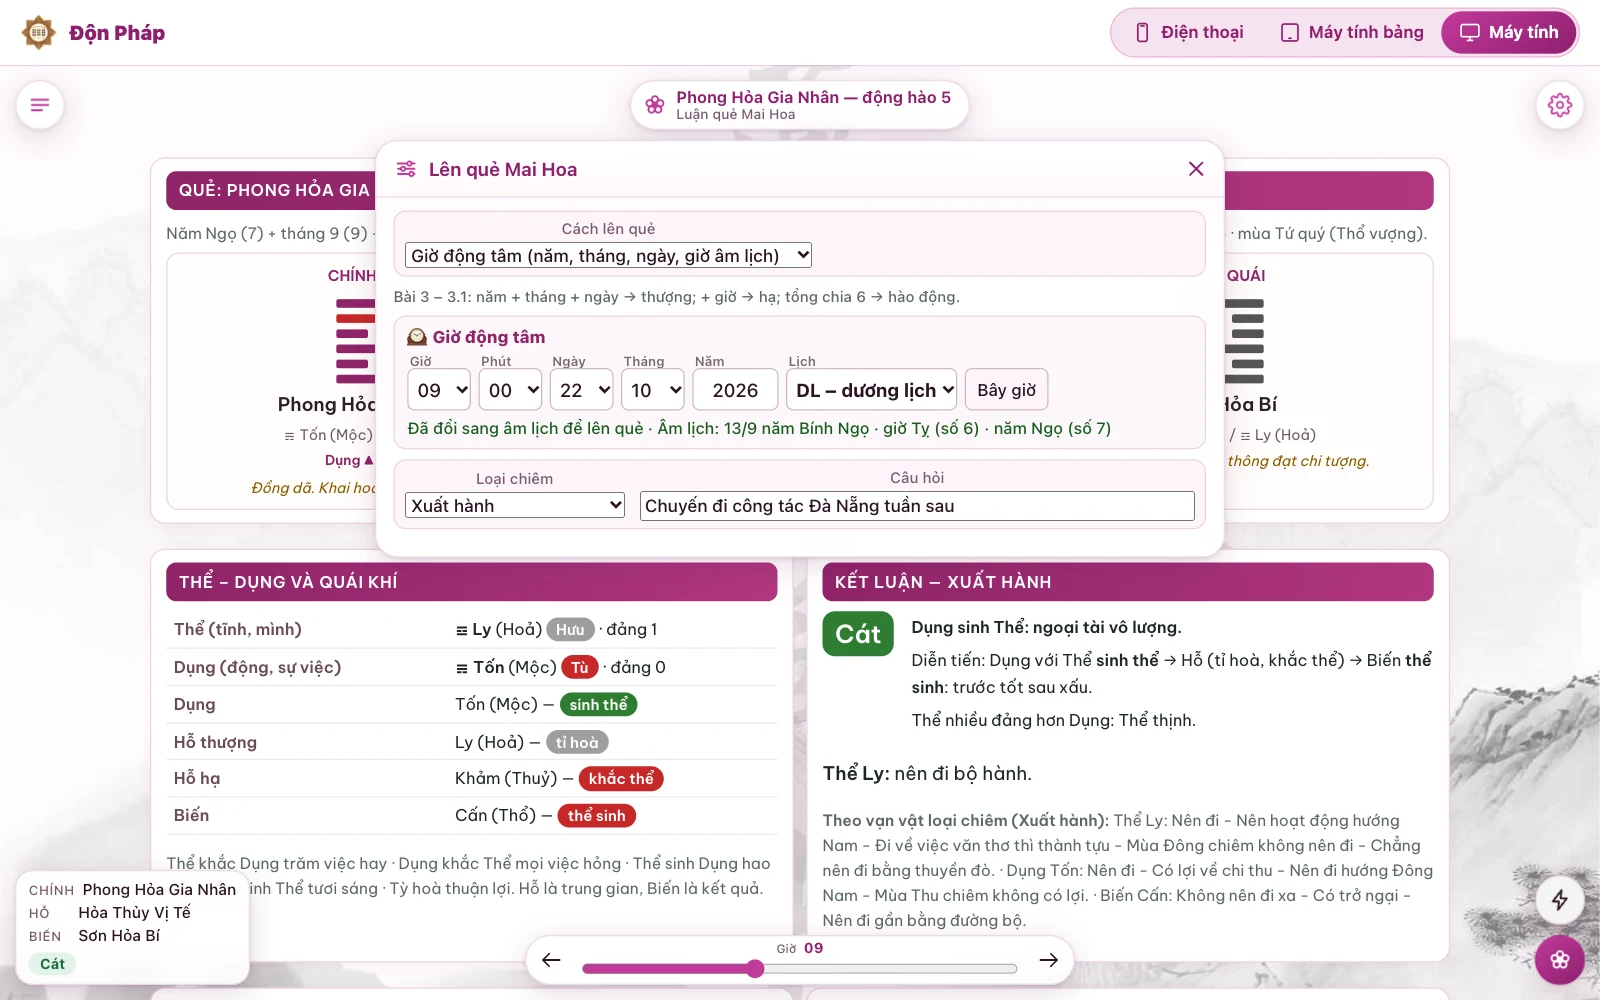Click the lightning bolt quick action button
The image size is (1600, 1000).
tap(1560, 900)
